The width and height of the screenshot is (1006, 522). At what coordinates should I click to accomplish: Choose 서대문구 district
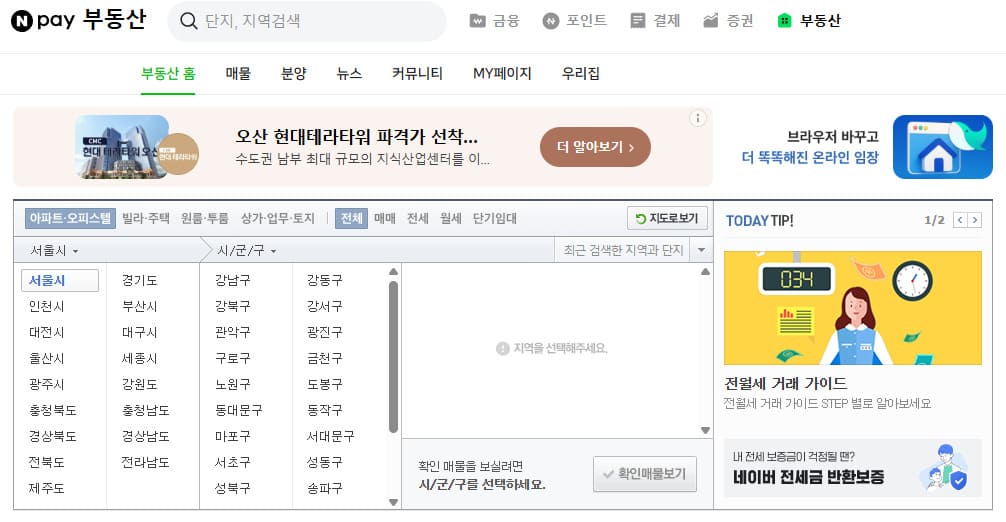pos(330,436)
